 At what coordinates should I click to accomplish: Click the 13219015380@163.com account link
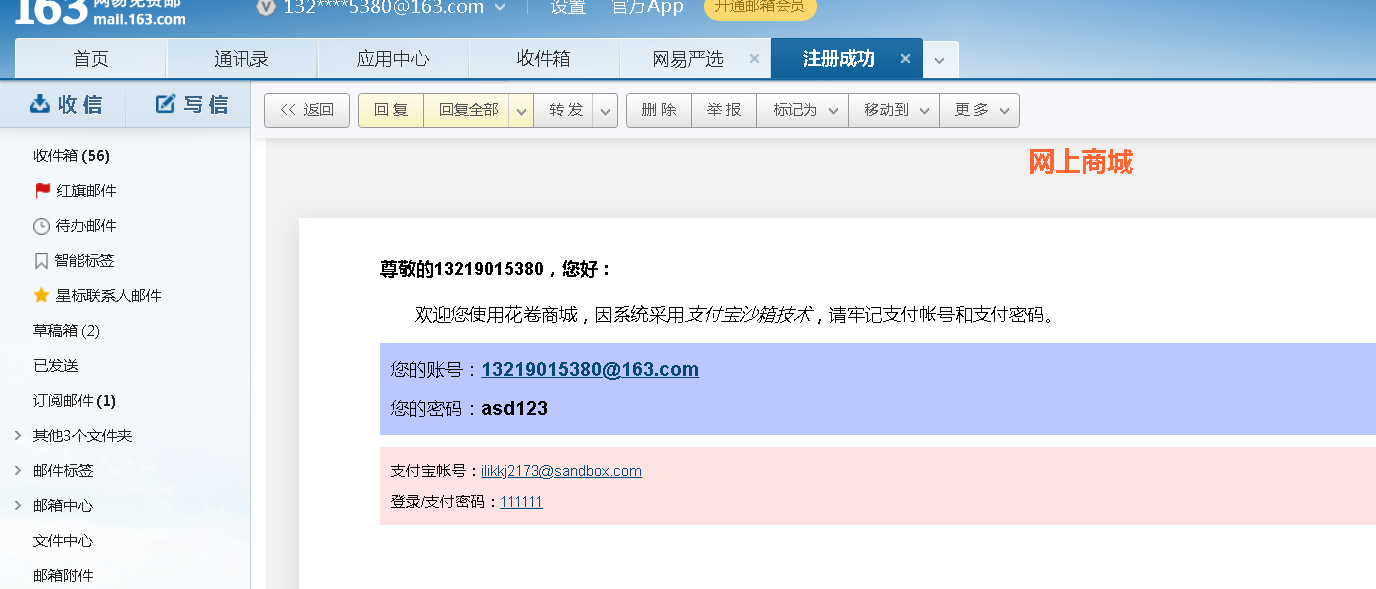click(590, 370)
